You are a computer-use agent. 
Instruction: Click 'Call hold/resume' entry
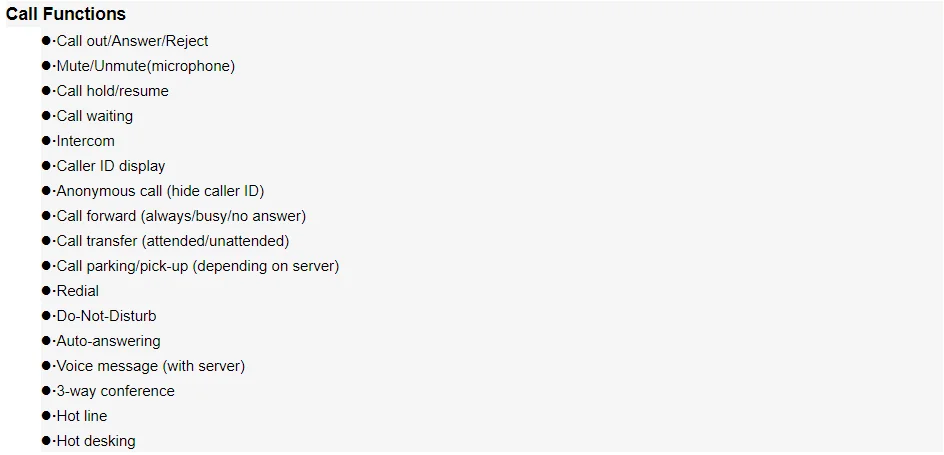[x=112, y=91]
